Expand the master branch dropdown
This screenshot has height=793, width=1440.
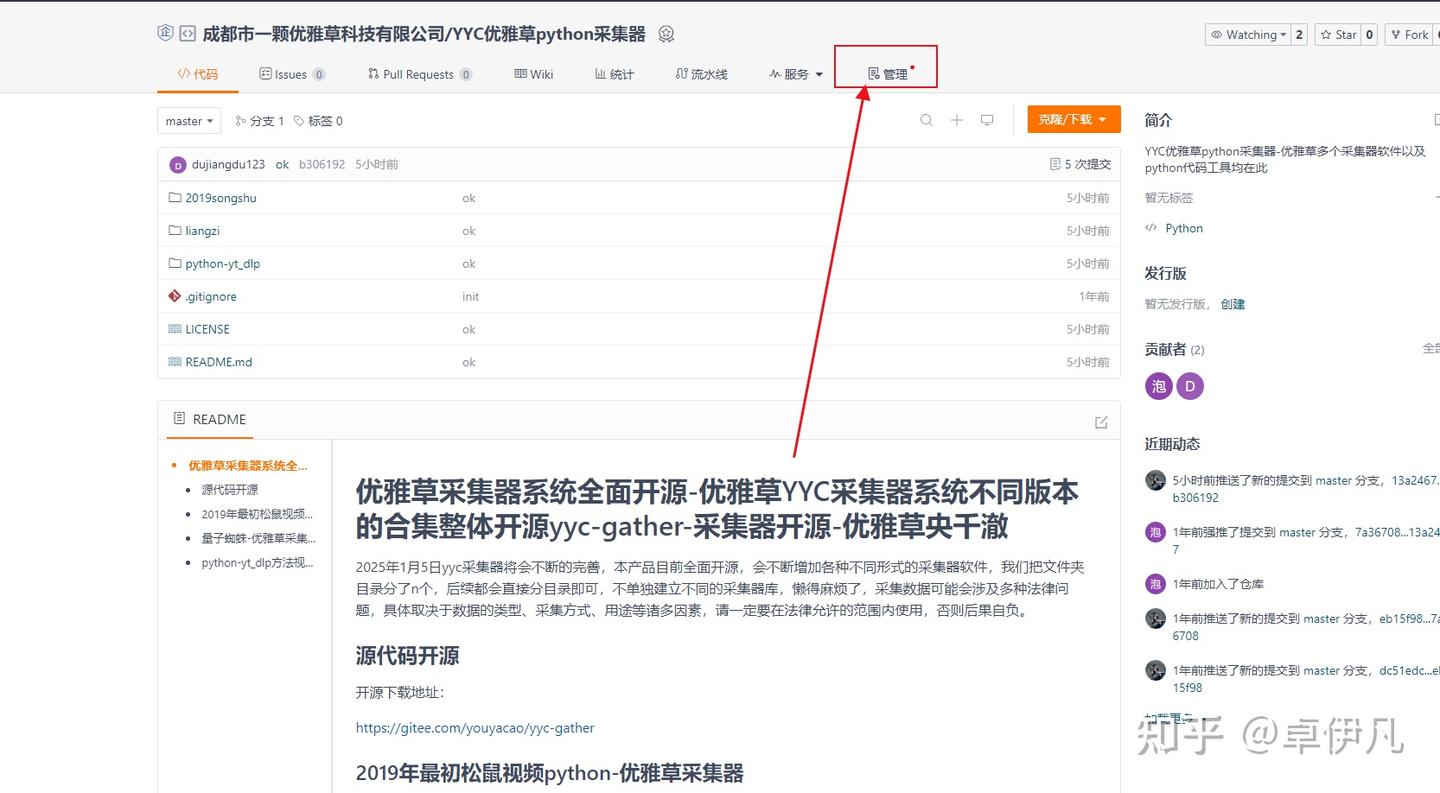188,120
